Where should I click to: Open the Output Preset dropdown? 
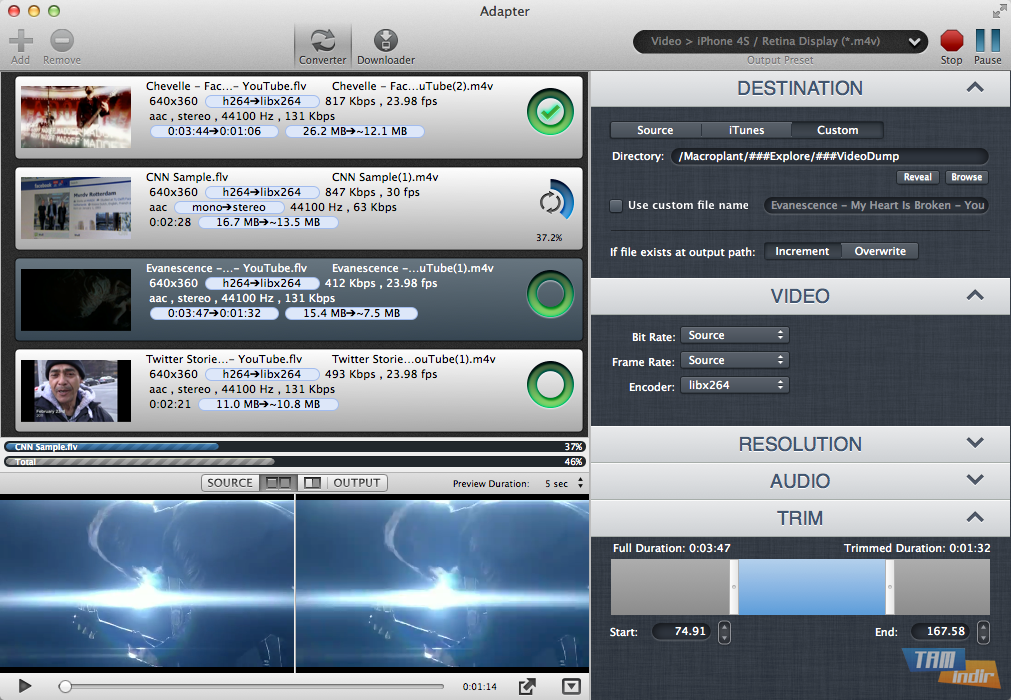click(780, 41)
